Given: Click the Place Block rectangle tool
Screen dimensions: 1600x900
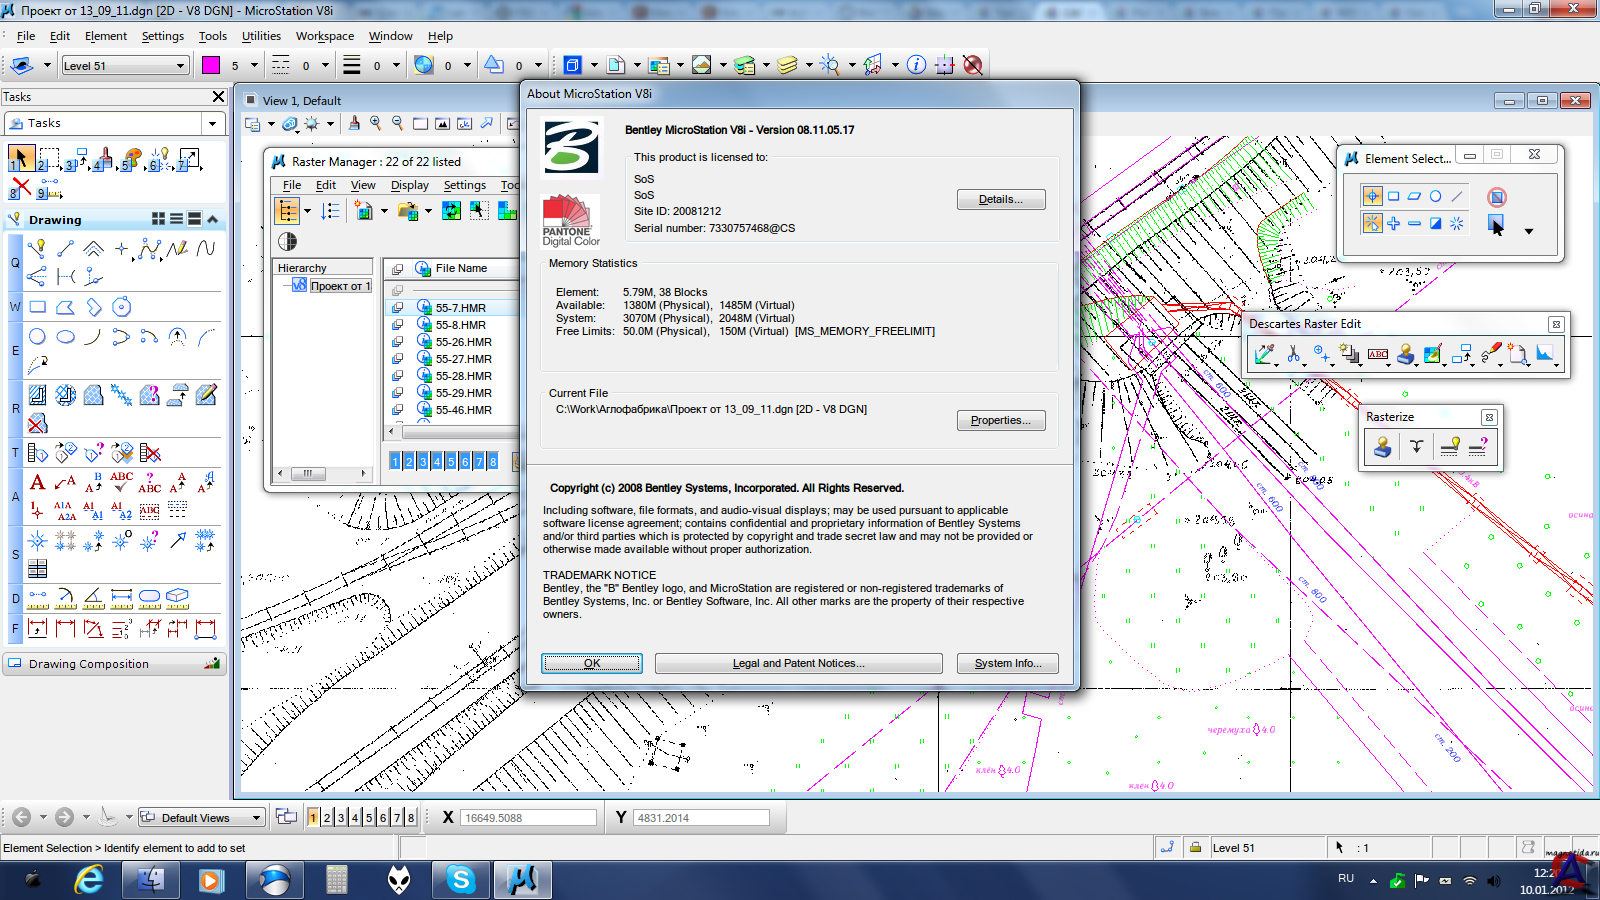Looking at the screenshot, I should (x=38, y=307).
